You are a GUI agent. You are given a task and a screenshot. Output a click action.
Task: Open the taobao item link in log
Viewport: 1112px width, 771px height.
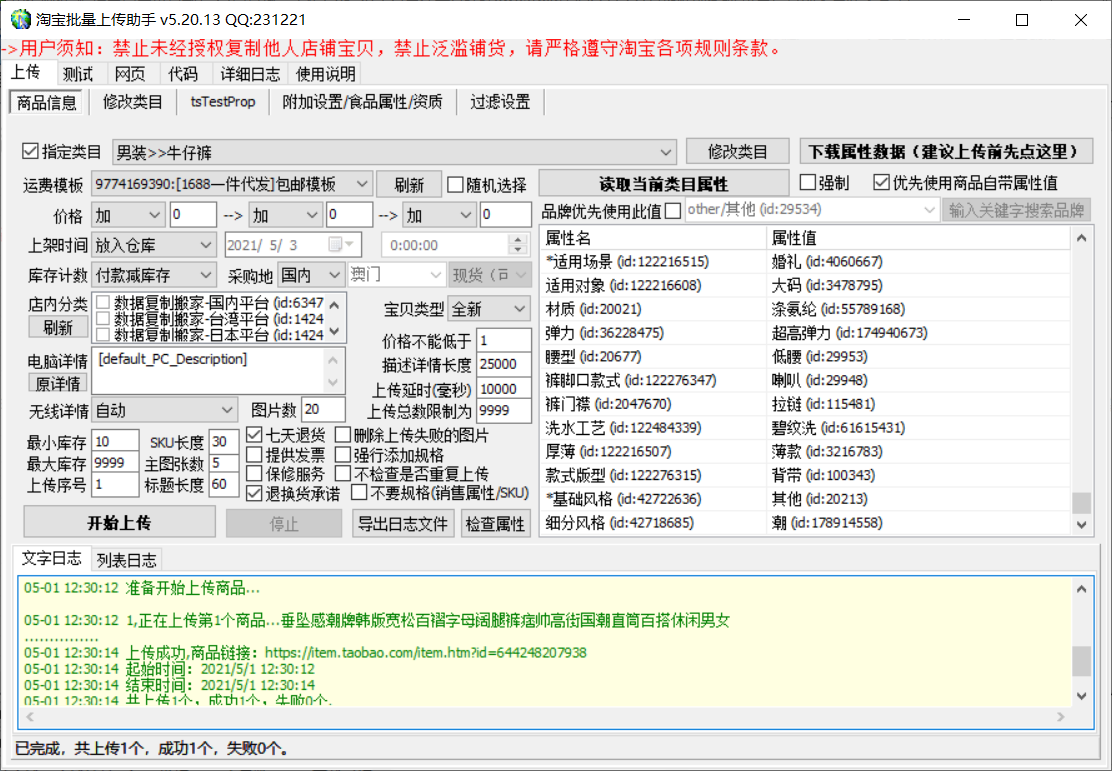[426, 653]
